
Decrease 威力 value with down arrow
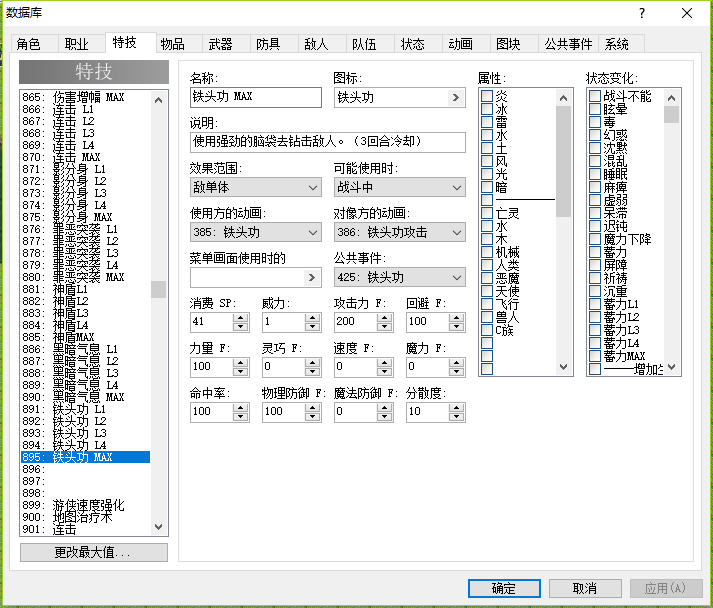click(x=312, y=327)
